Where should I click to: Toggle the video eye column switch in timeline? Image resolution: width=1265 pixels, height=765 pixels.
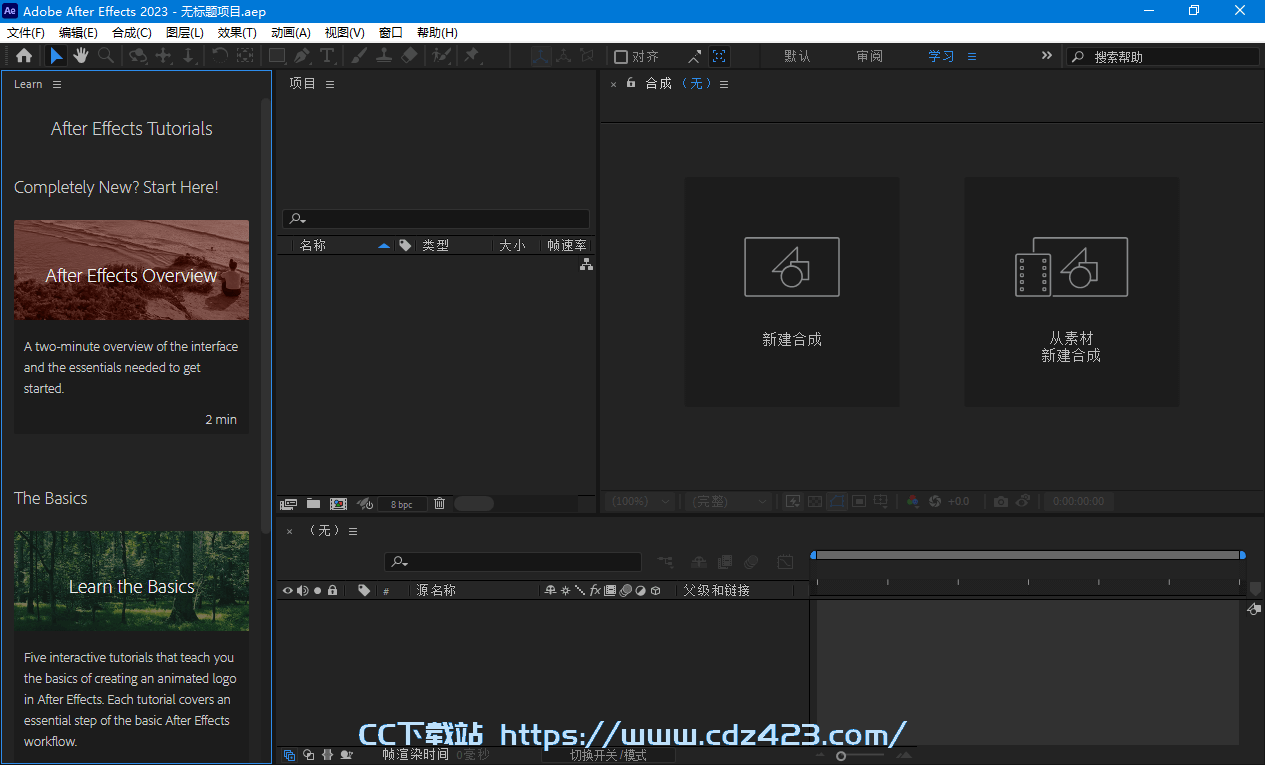(288, 591)
